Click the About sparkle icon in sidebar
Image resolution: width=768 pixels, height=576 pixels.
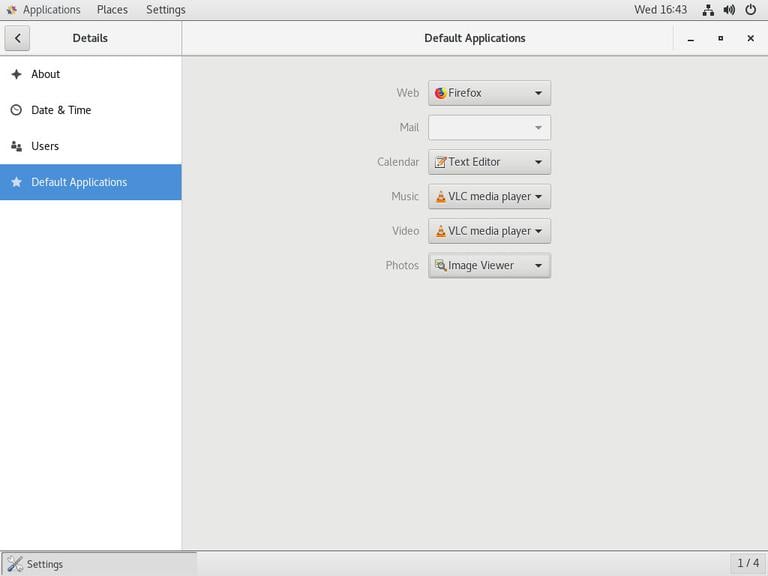pos(16,74)
